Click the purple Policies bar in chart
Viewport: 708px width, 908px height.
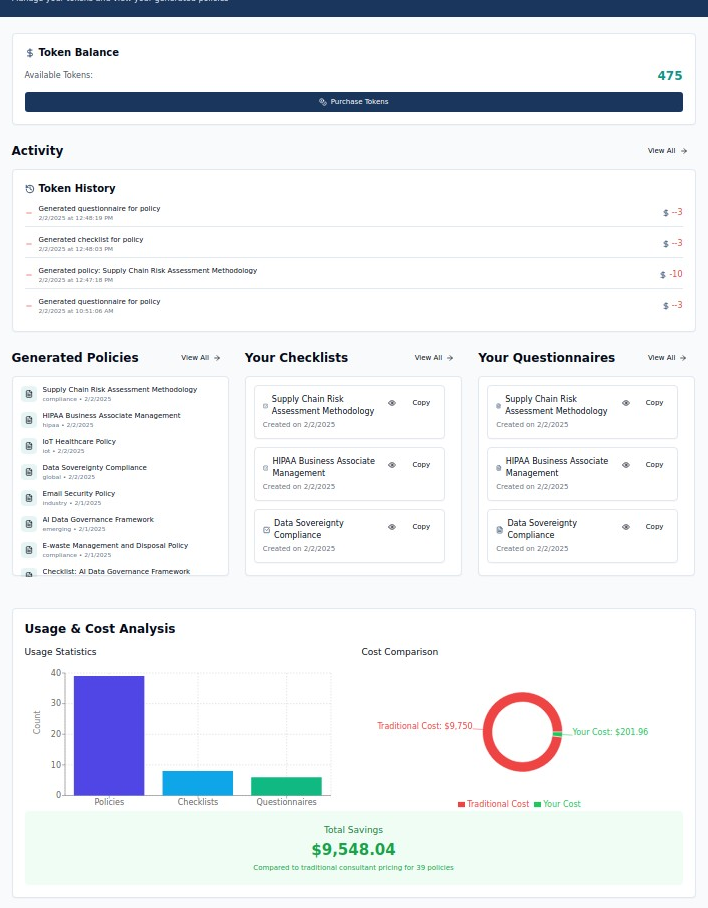click(109, 735)
